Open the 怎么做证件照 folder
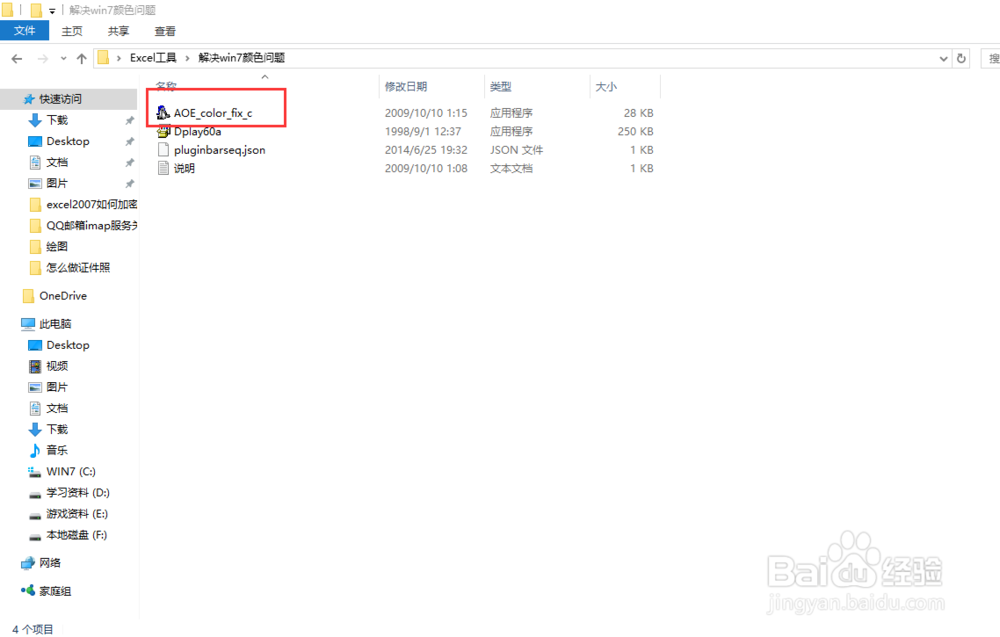1000x637 pixels. tap(78, 267)
